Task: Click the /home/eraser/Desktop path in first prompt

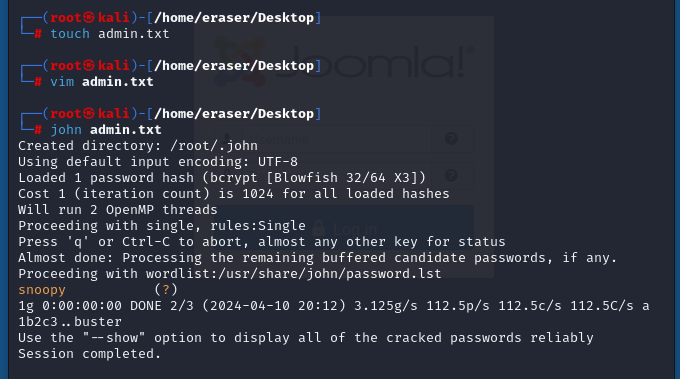Action: point(234,18)
